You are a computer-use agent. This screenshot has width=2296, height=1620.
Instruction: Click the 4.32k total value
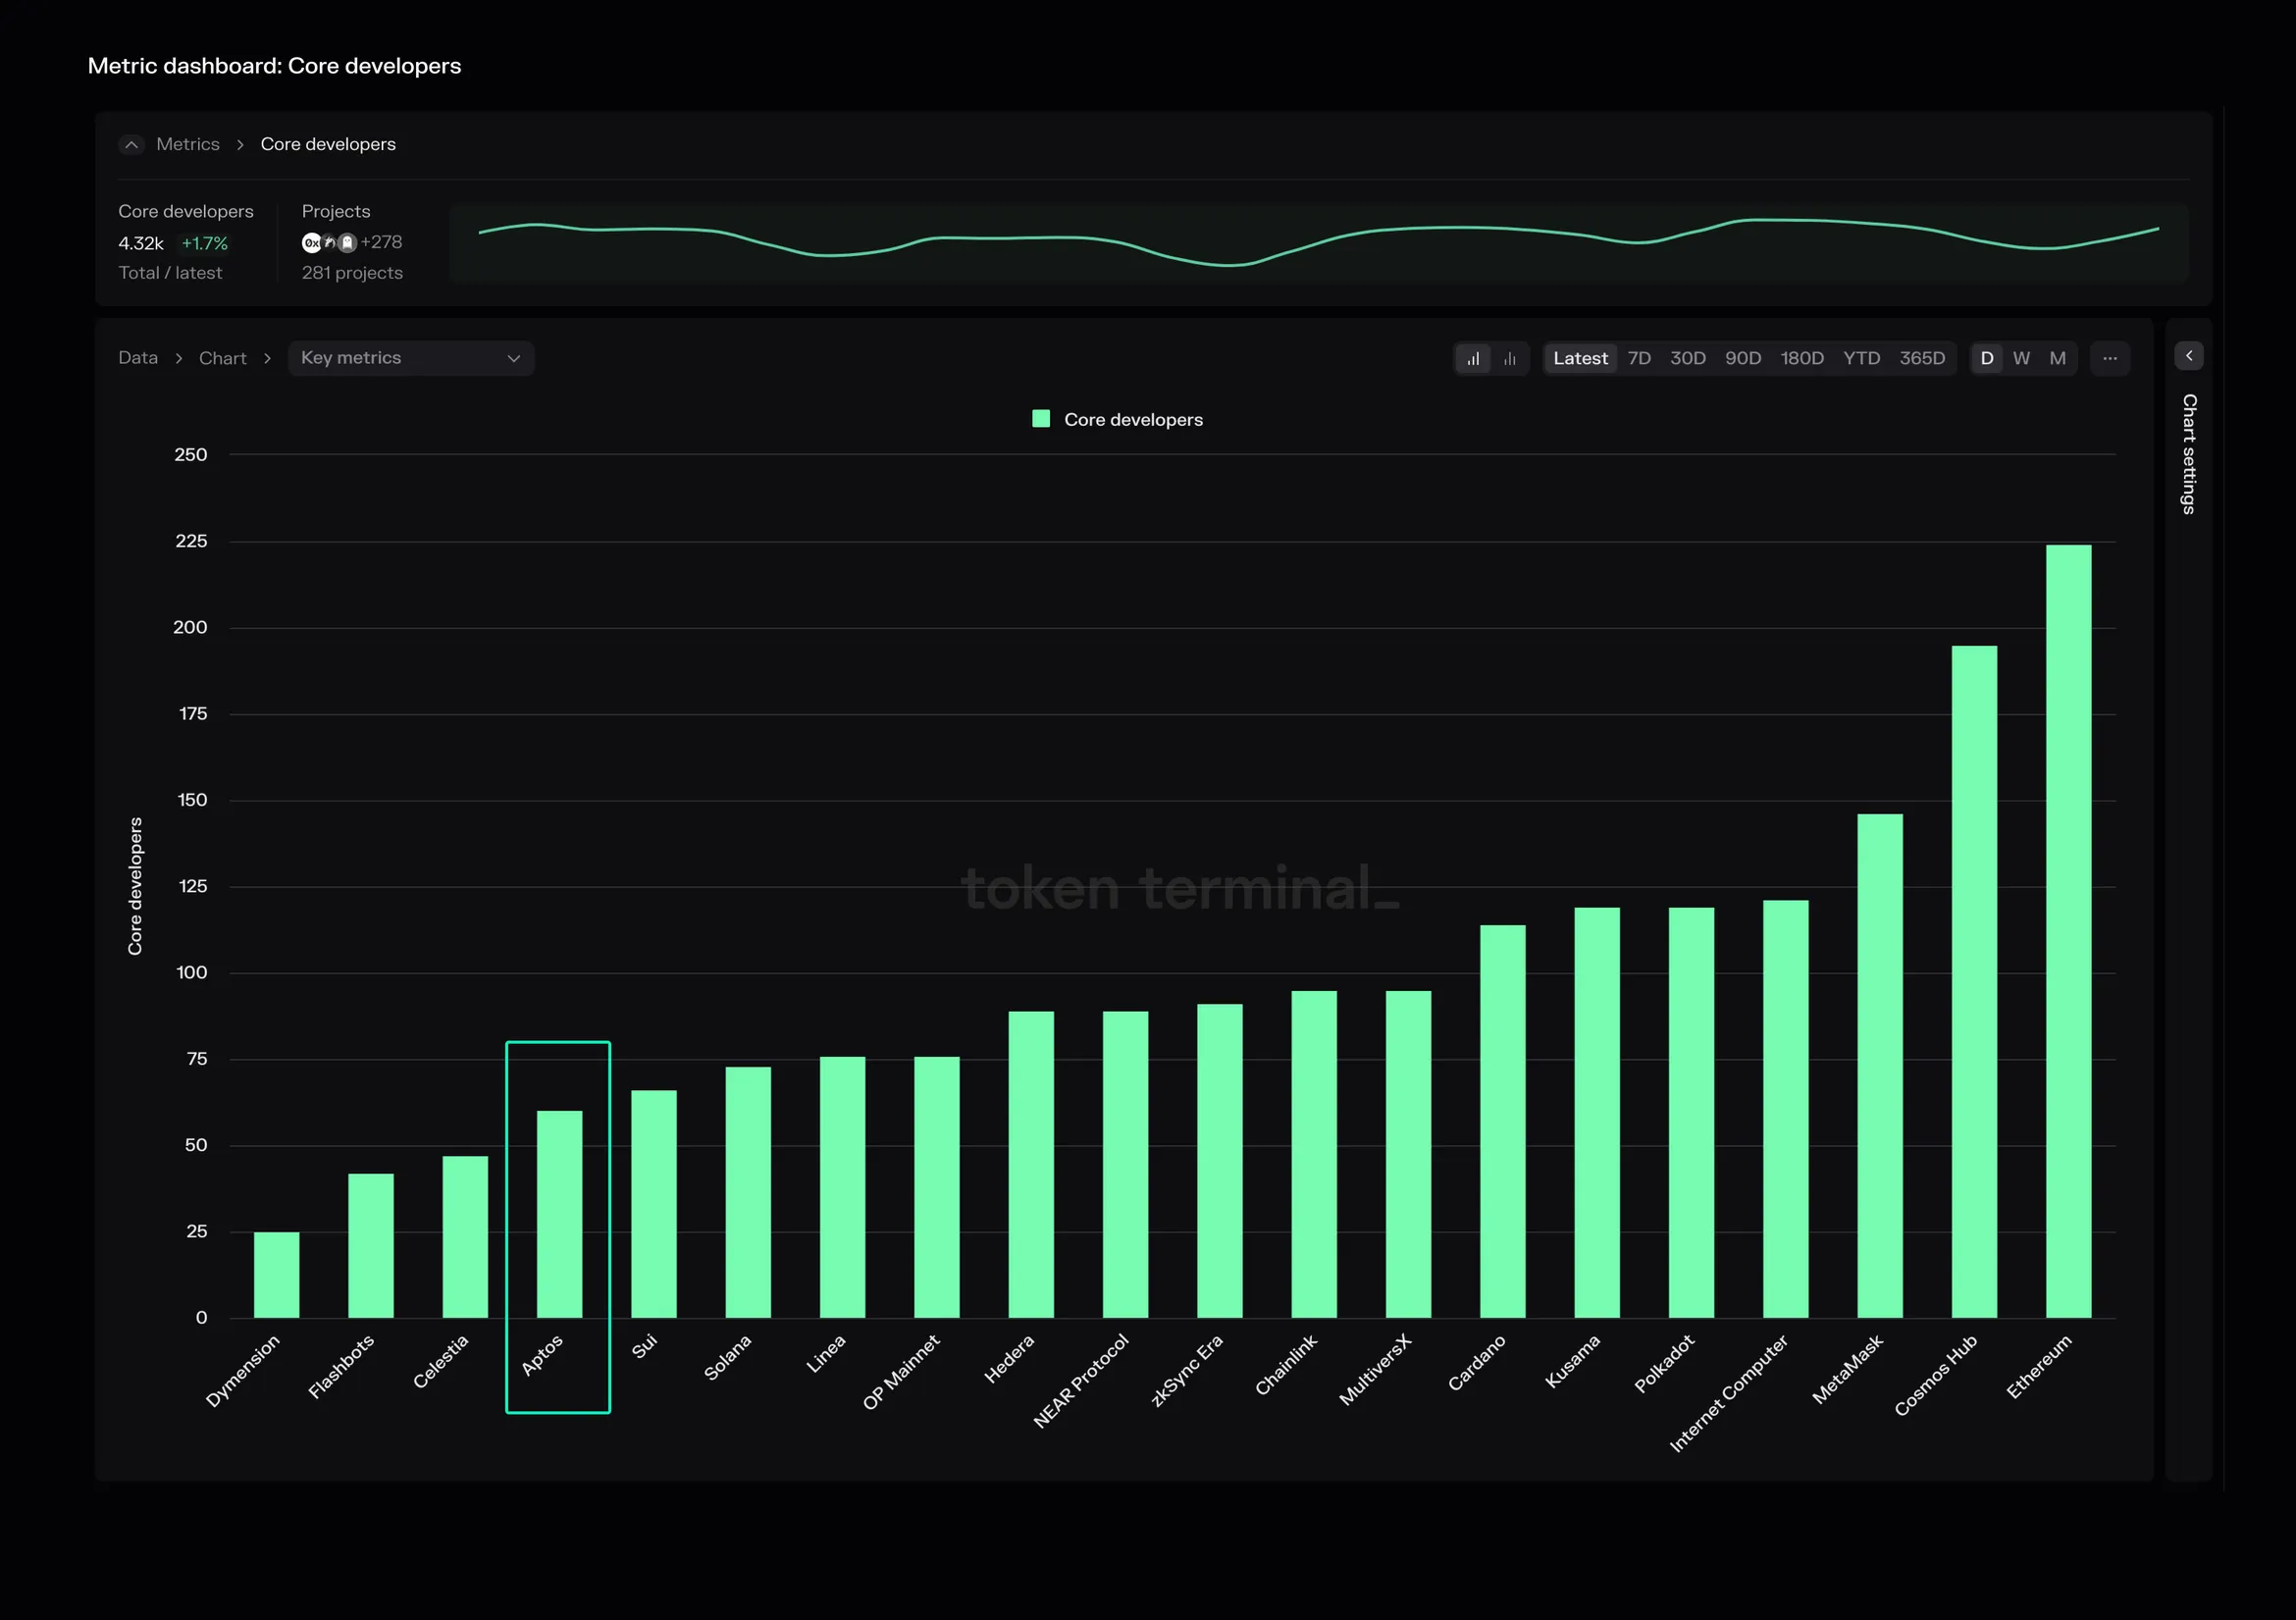click(141, 243)
